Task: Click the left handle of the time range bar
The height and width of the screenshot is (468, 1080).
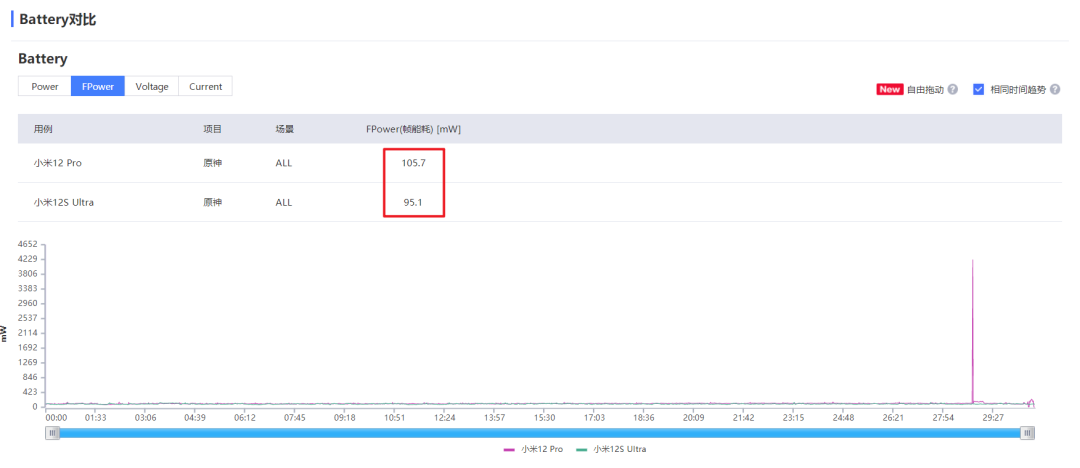Action: [53, 433]
